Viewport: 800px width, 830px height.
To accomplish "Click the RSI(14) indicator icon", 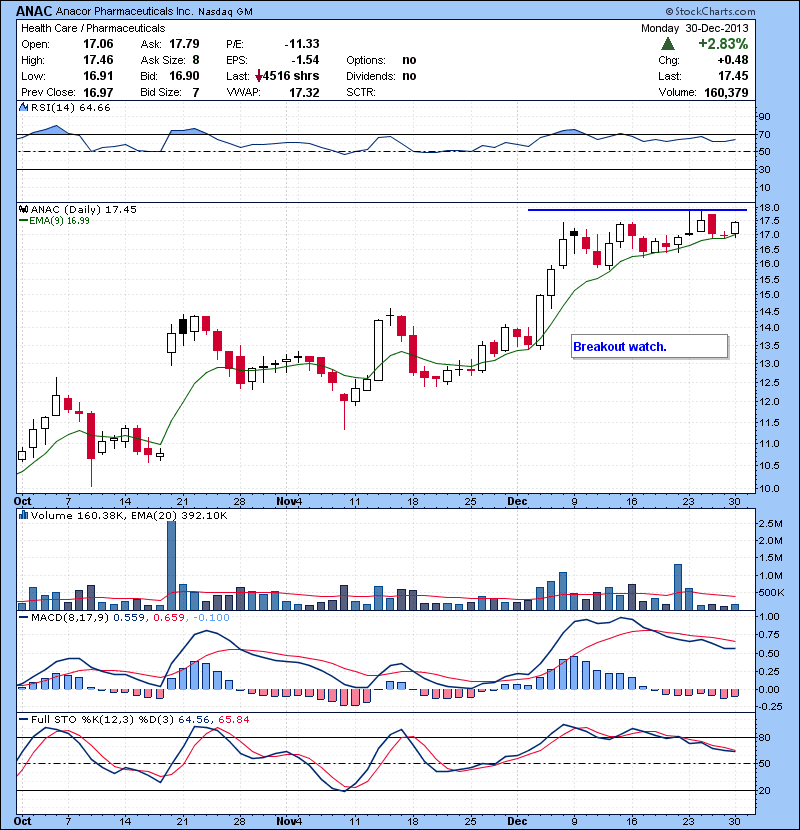I will 23,107.
